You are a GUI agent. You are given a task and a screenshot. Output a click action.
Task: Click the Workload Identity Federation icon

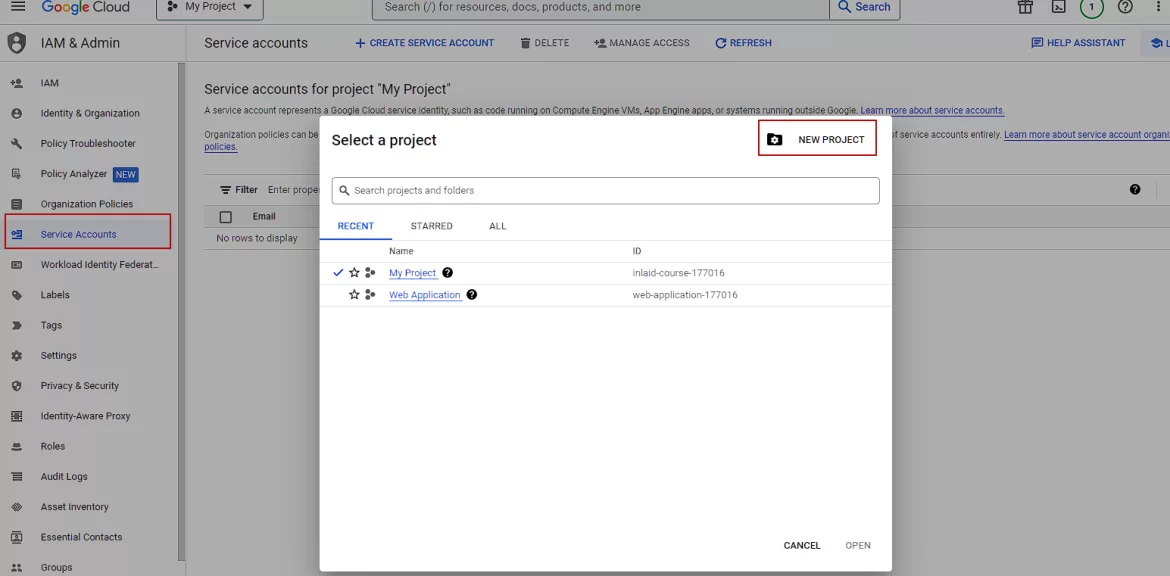tap(16, 265)
